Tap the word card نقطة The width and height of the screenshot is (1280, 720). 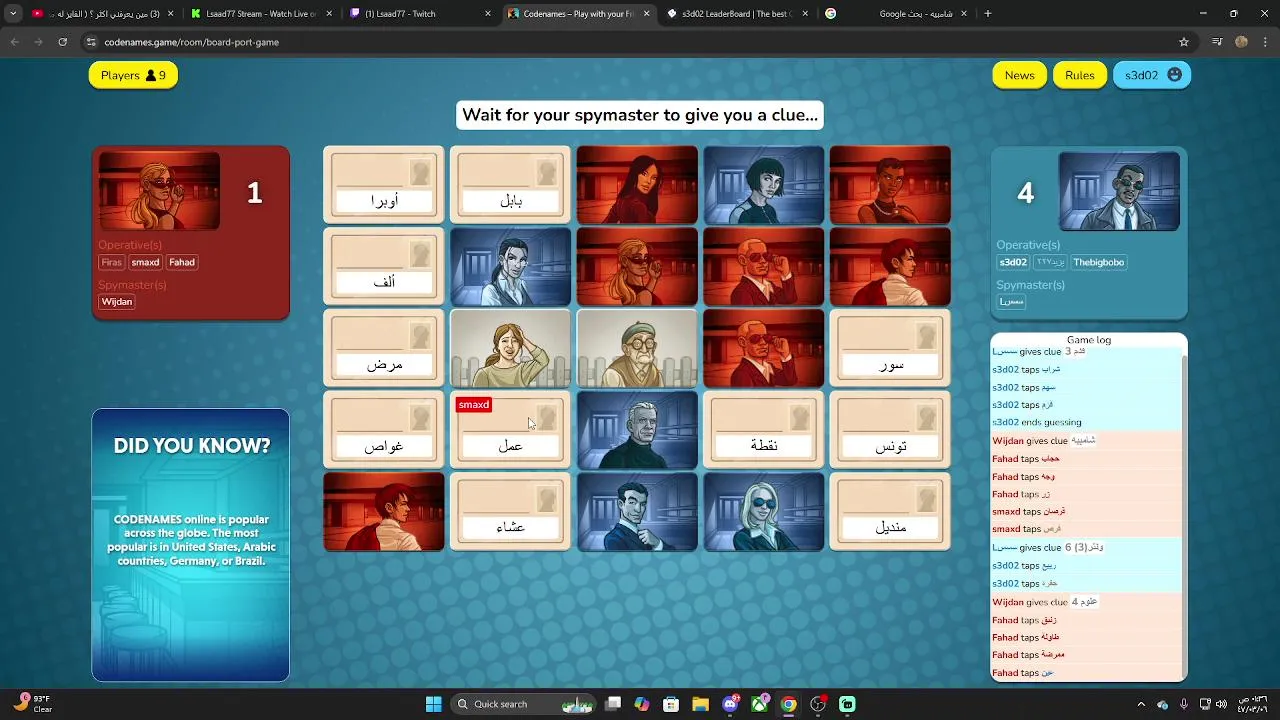764,430
